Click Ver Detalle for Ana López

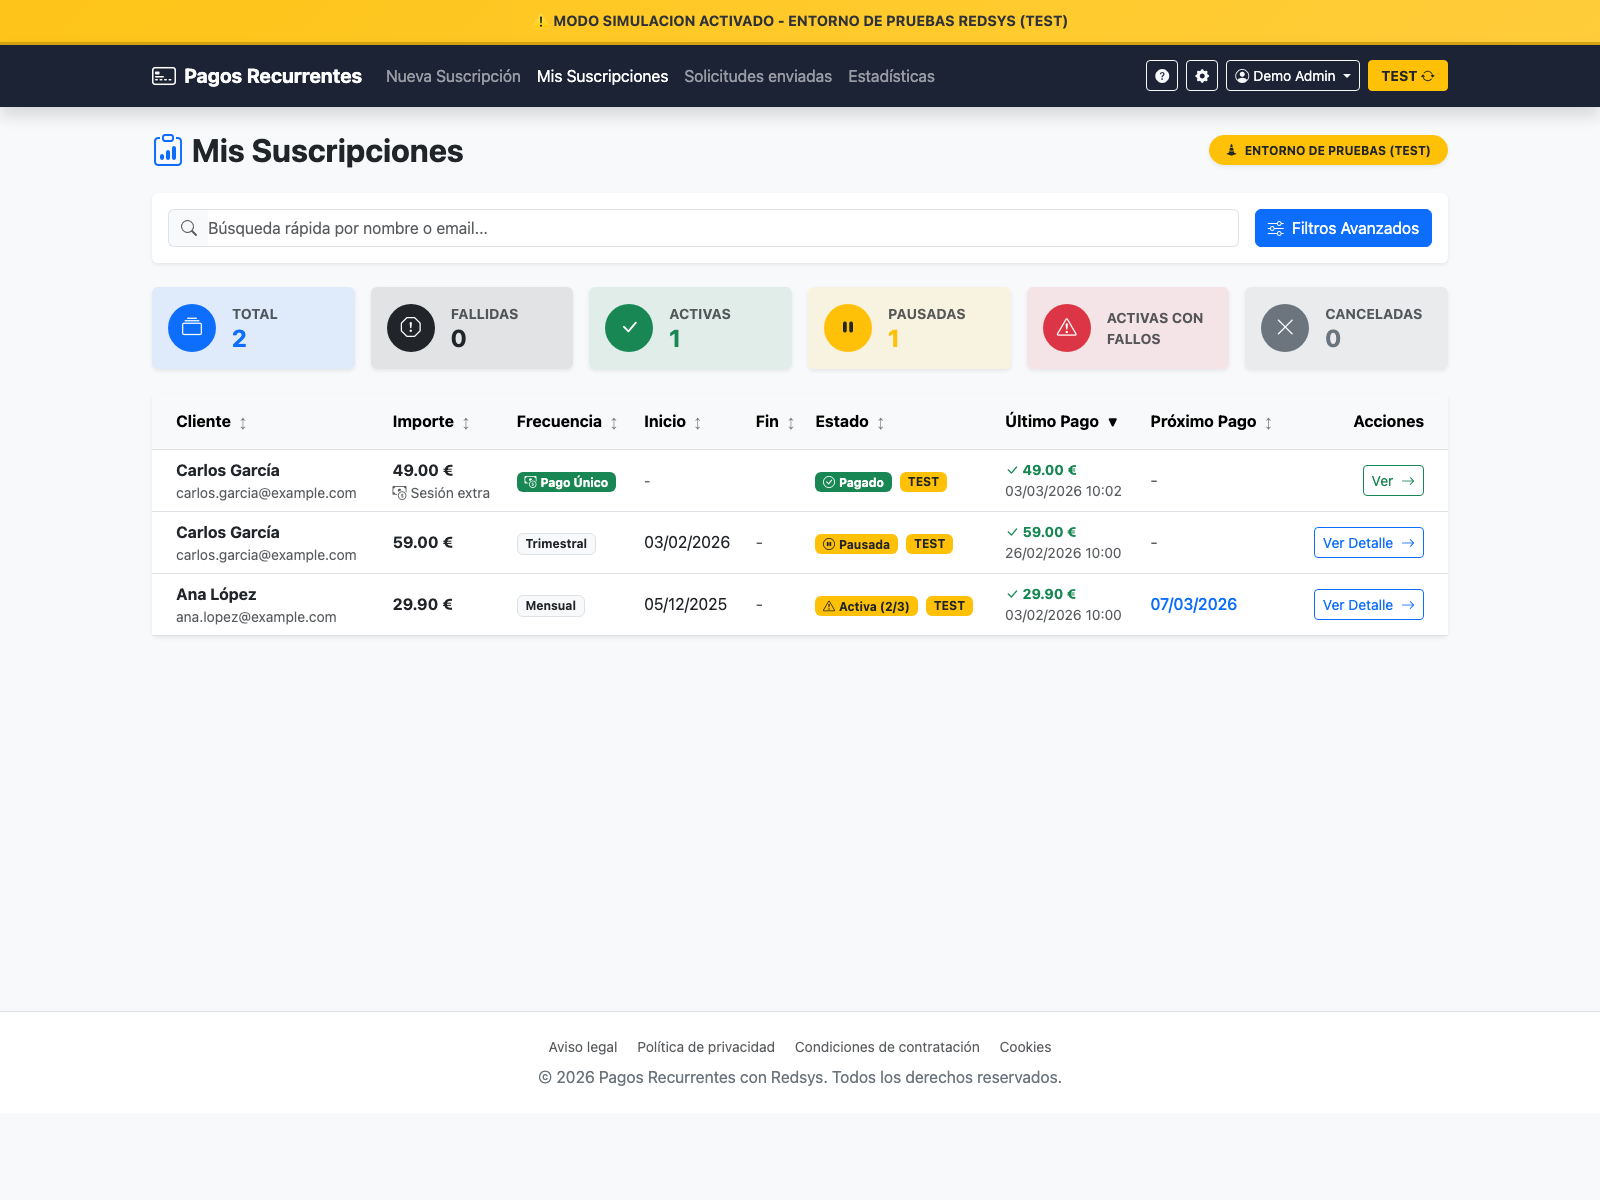pyautogui.click(x=1368, y=604)
